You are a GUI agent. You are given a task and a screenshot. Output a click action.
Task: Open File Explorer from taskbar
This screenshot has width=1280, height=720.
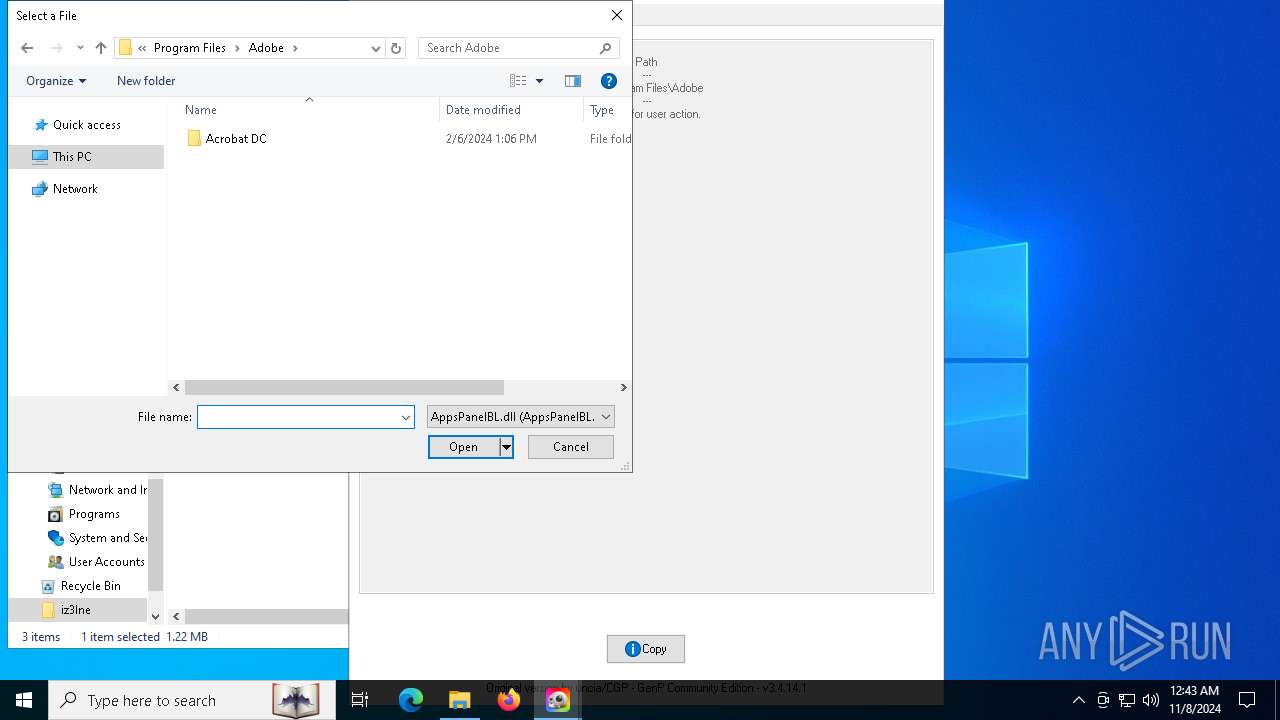point(460,700)
